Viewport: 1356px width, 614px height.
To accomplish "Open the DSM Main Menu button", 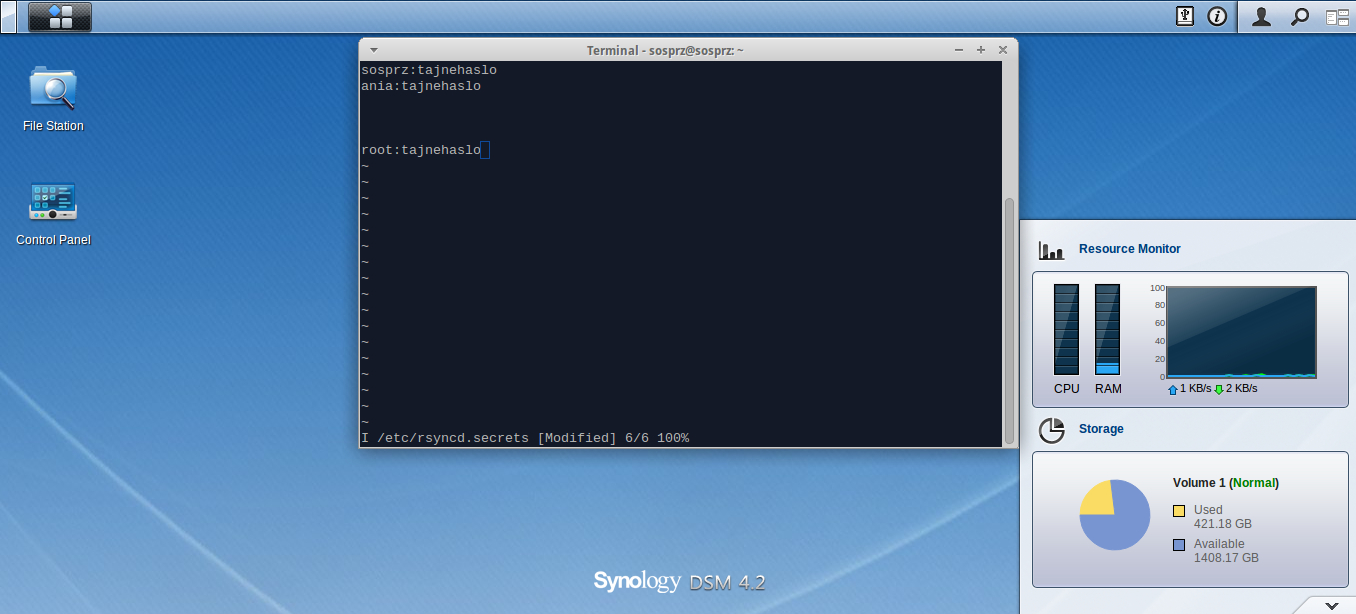I will (60, 16).
